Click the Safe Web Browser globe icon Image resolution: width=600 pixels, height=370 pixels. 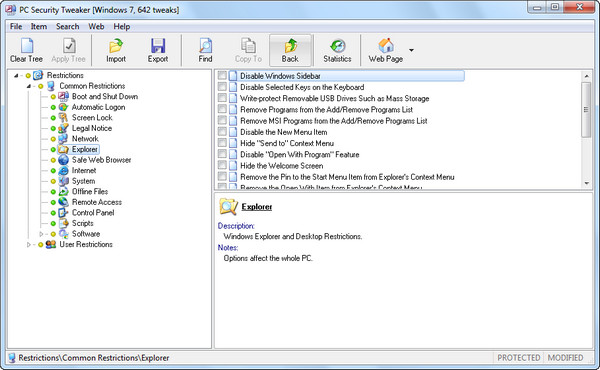click(63, 160)
